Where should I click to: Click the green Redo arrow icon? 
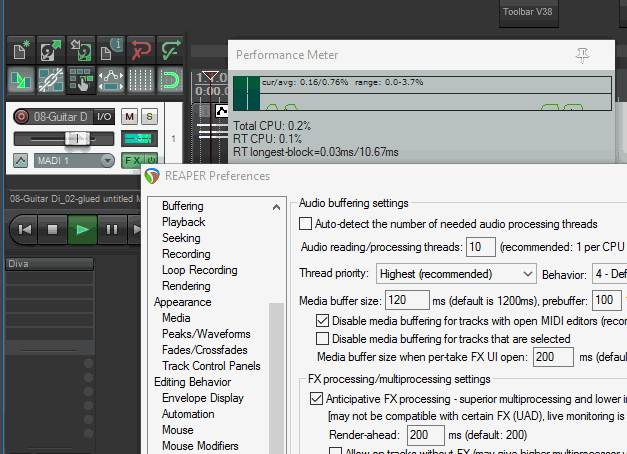pyautogui.click(x=170, y=50)
